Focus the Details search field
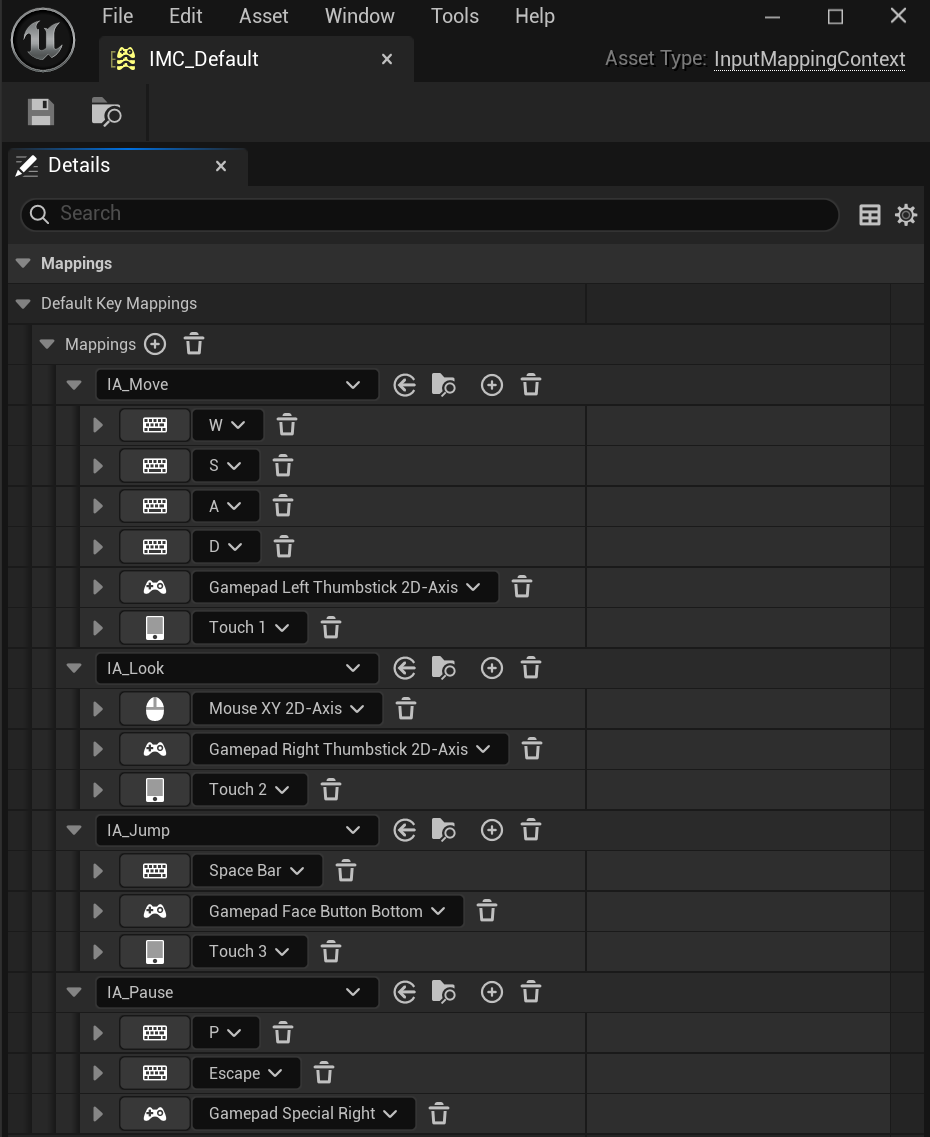930x1137 pixels. coord(430,214)
